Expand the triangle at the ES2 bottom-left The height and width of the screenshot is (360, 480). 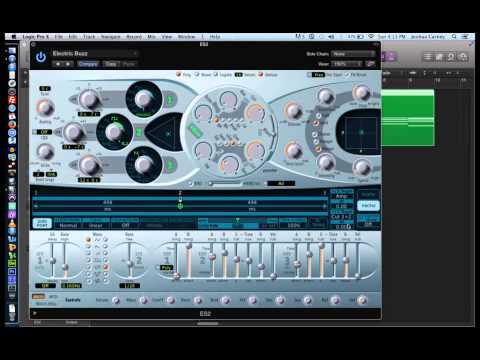[34, 313]
